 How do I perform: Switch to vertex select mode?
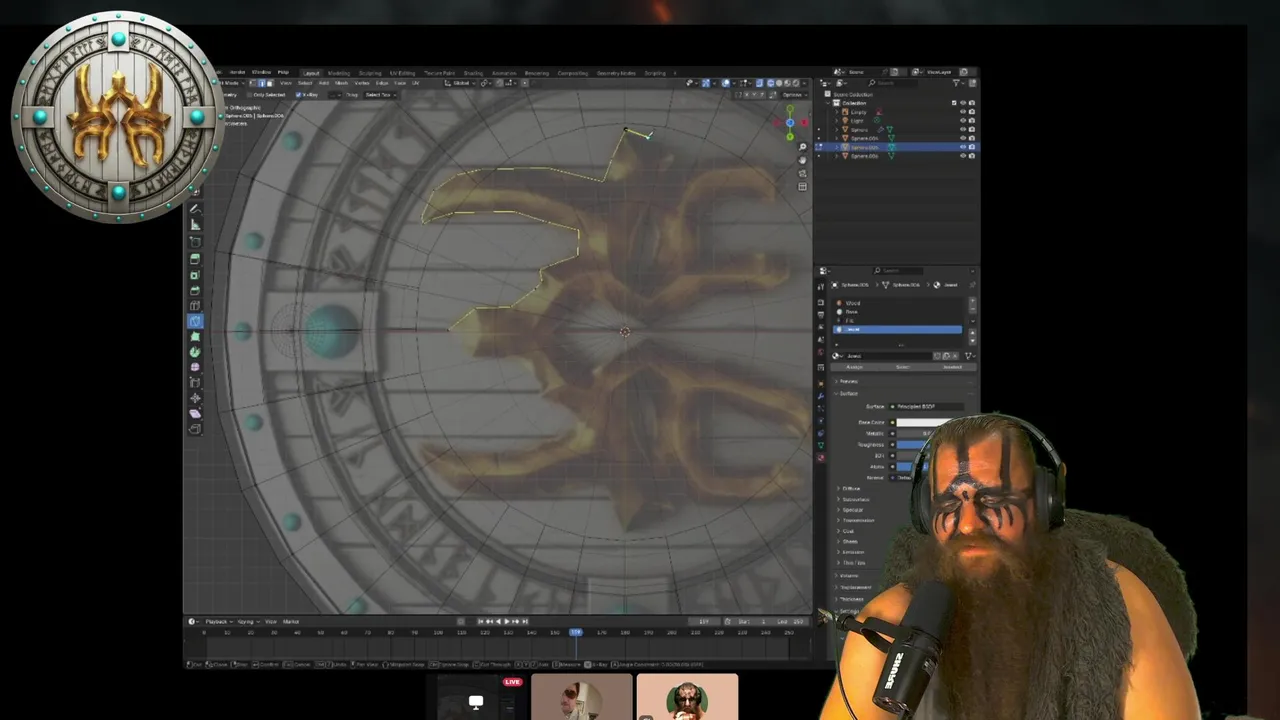click(x=253, y=83)
